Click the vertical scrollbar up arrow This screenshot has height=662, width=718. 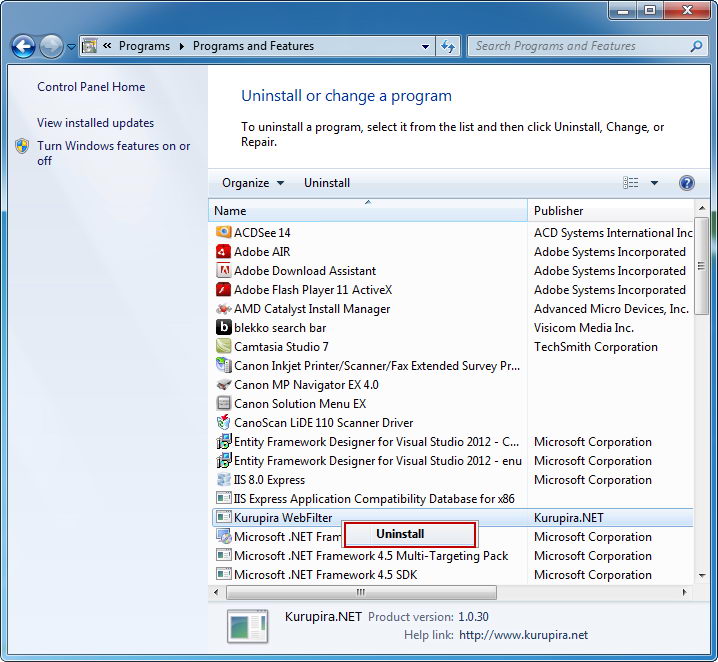702,209
